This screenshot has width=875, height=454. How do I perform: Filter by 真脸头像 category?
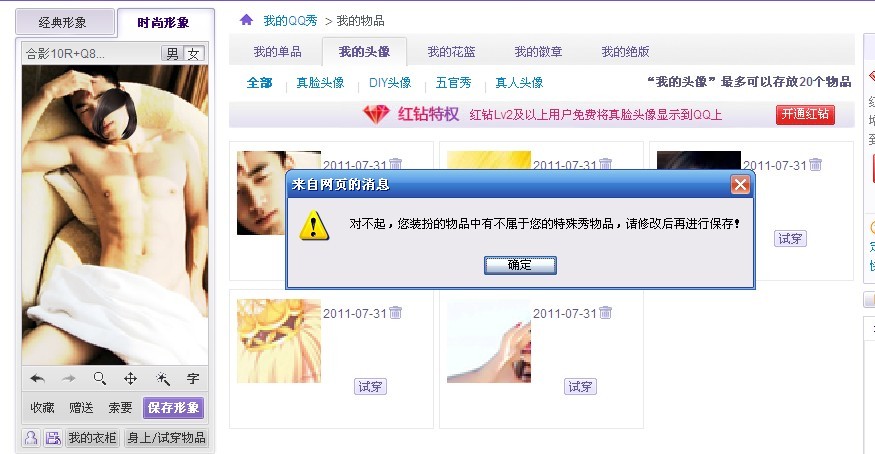(x=320, y=83)
